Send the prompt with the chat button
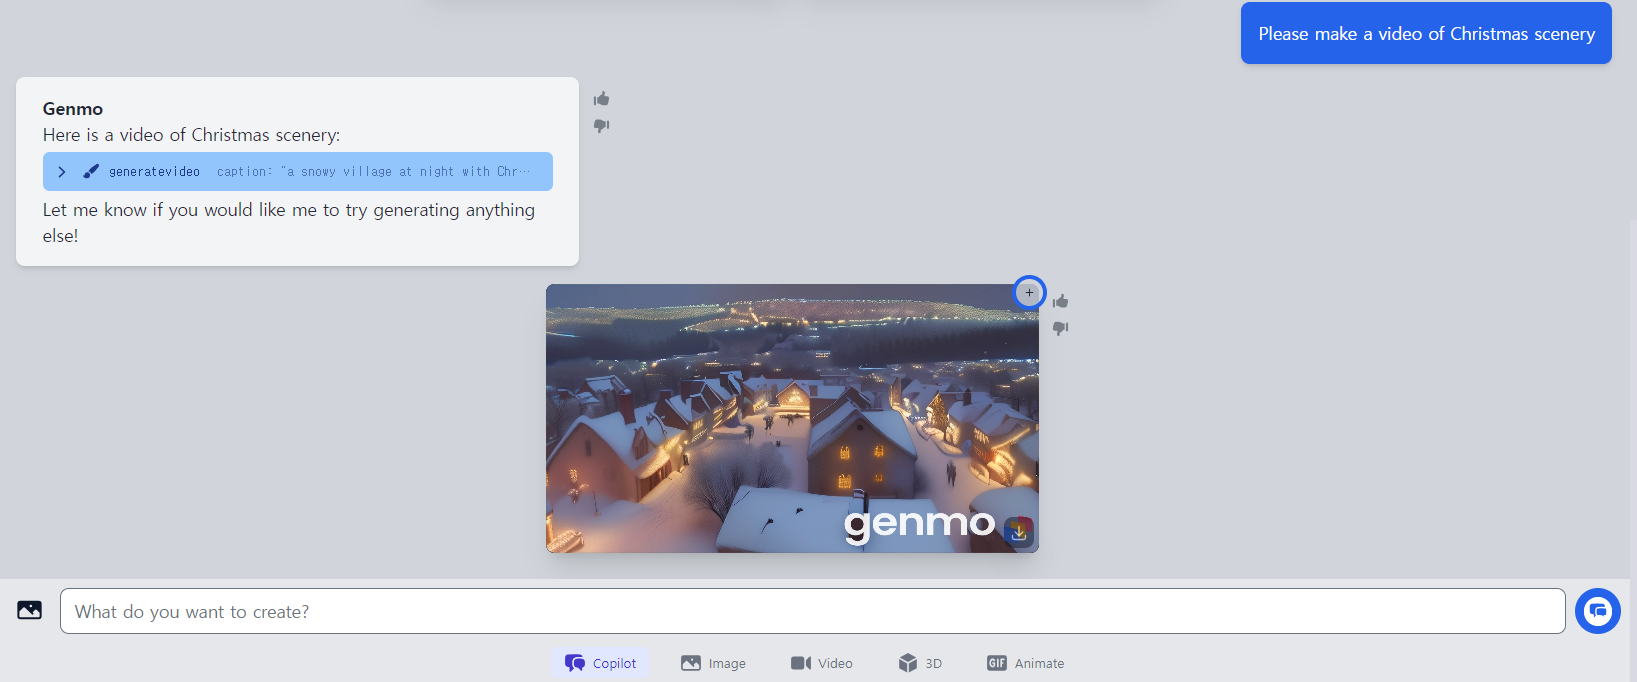Viewport: 1637px width, 682px height. click(x=1598, y=611)
